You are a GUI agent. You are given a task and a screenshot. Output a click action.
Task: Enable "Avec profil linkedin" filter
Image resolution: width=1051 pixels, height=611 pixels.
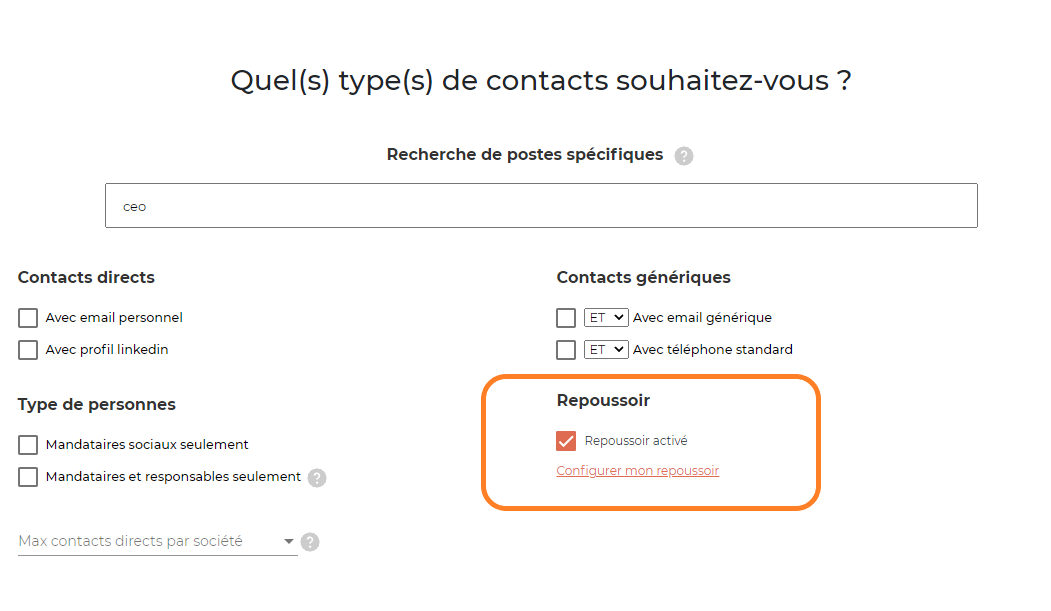point(27,349)
